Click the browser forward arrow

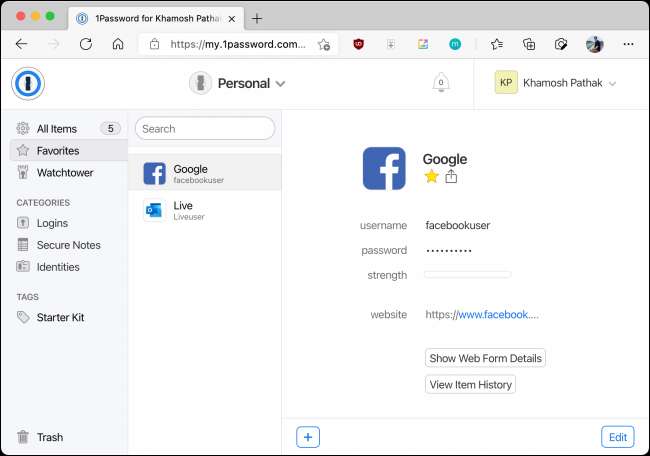tap(53, 44)
